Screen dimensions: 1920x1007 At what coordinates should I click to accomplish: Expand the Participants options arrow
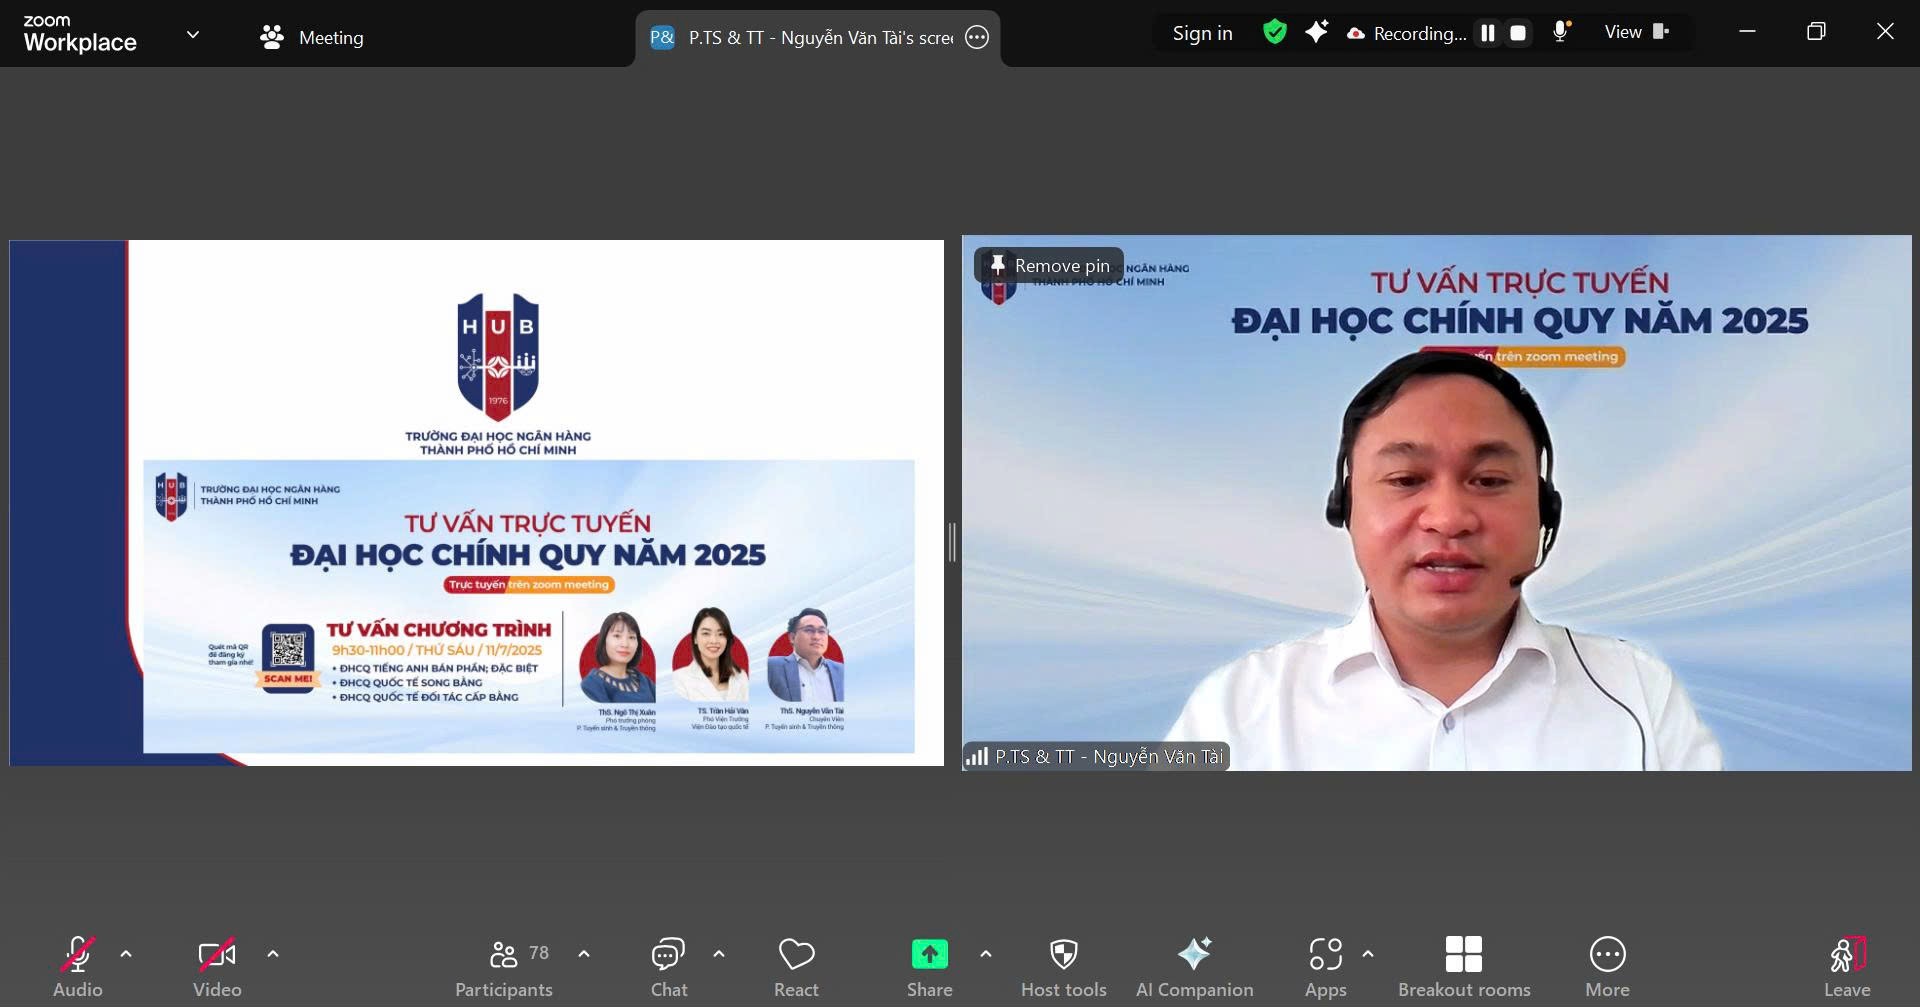[x=584, y=954]
